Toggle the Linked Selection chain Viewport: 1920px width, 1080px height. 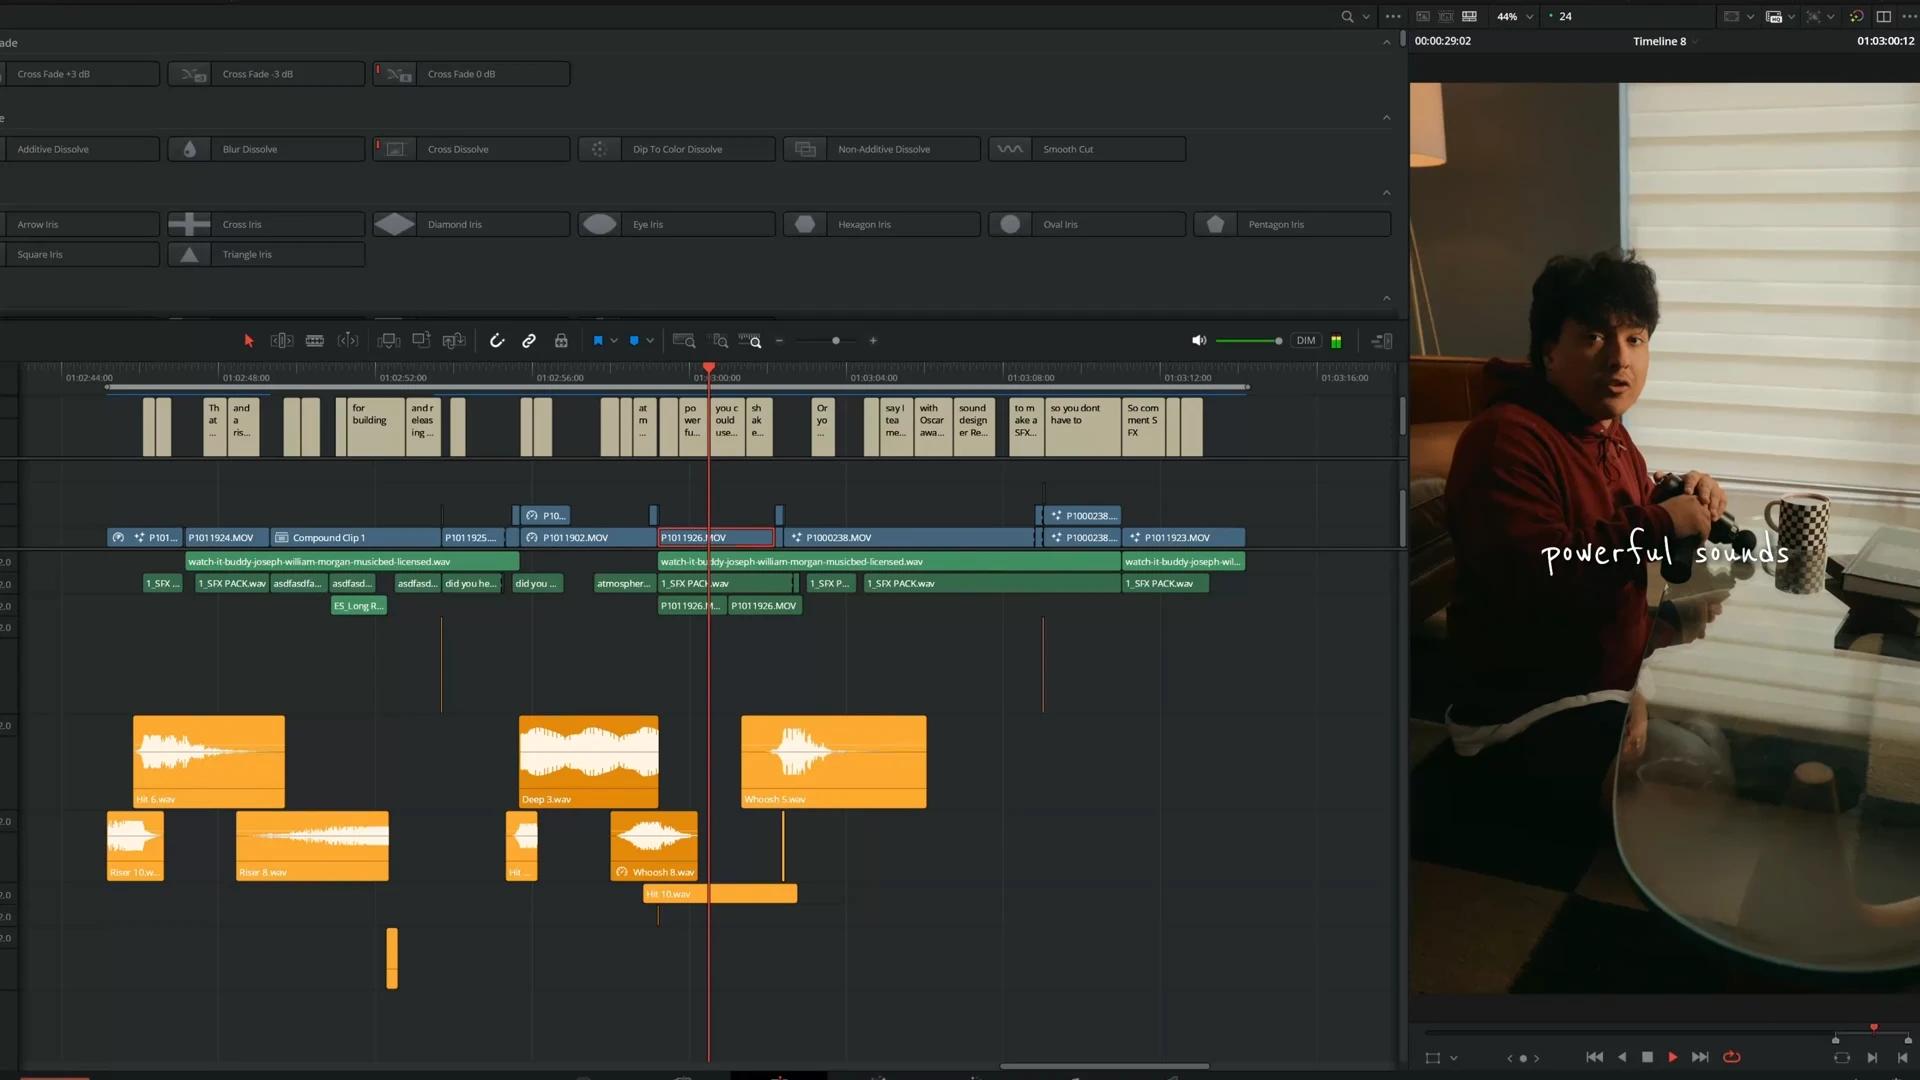coord(529,341)
